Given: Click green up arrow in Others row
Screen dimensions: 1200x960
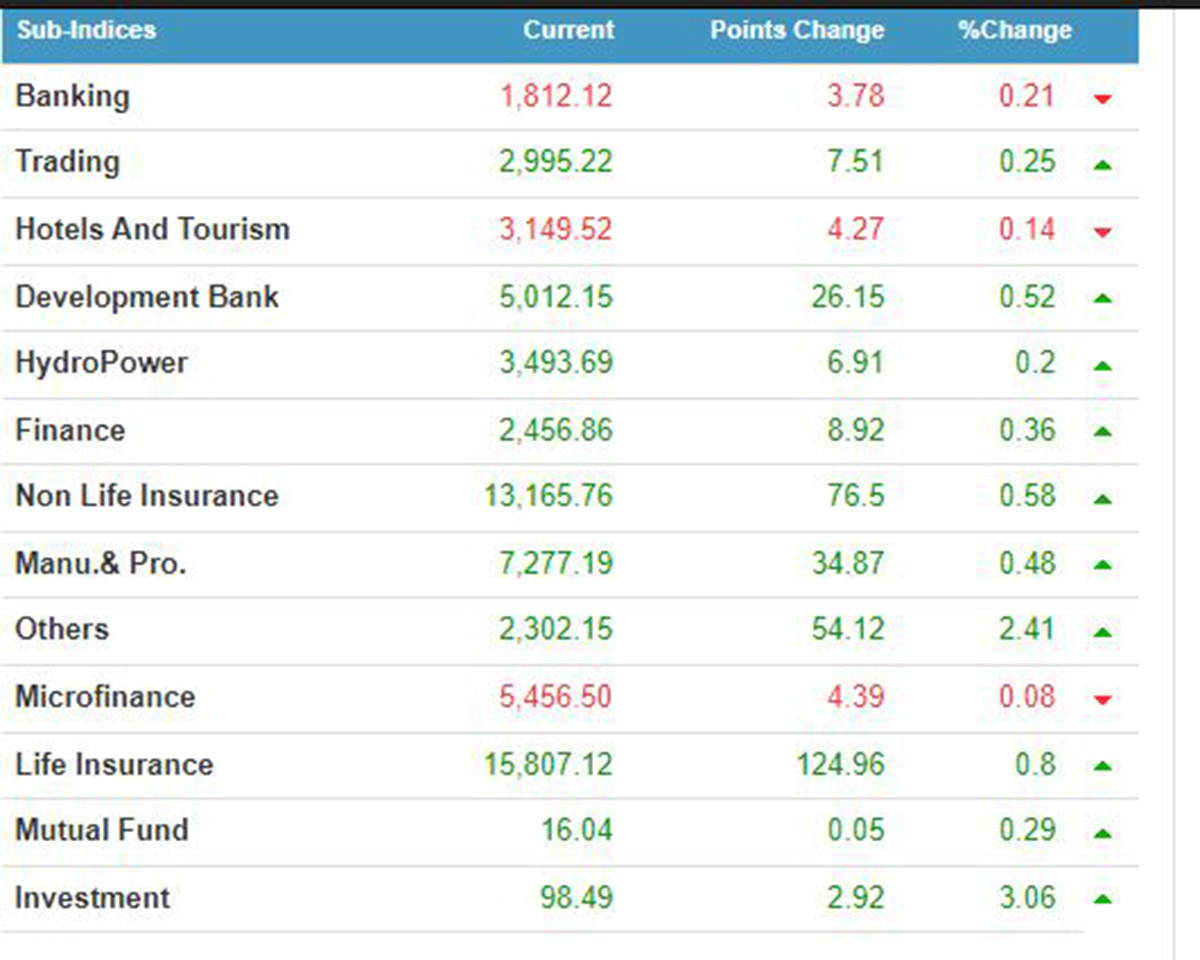Looking at the screenshot, I should 1103,632.
